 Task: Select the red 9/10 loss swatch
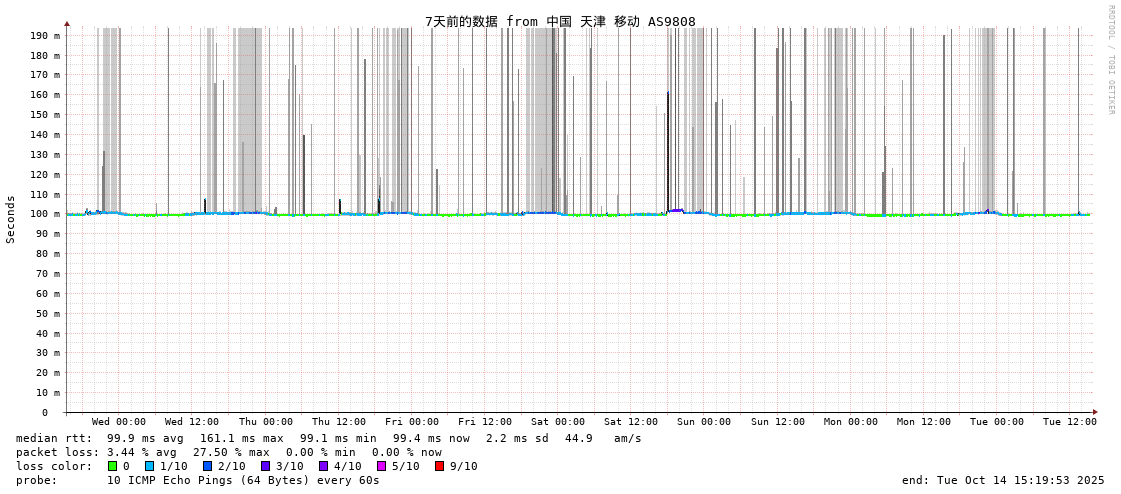[x=440, y=466]
